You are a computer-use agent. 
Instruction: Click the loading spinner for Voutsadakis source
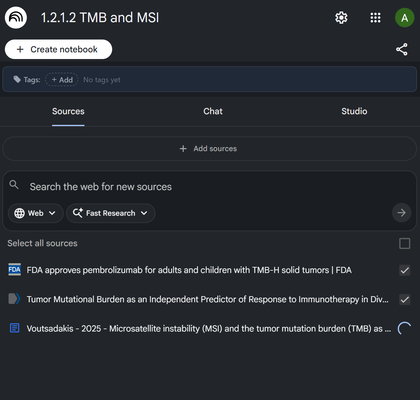click(x=404, y=328)
